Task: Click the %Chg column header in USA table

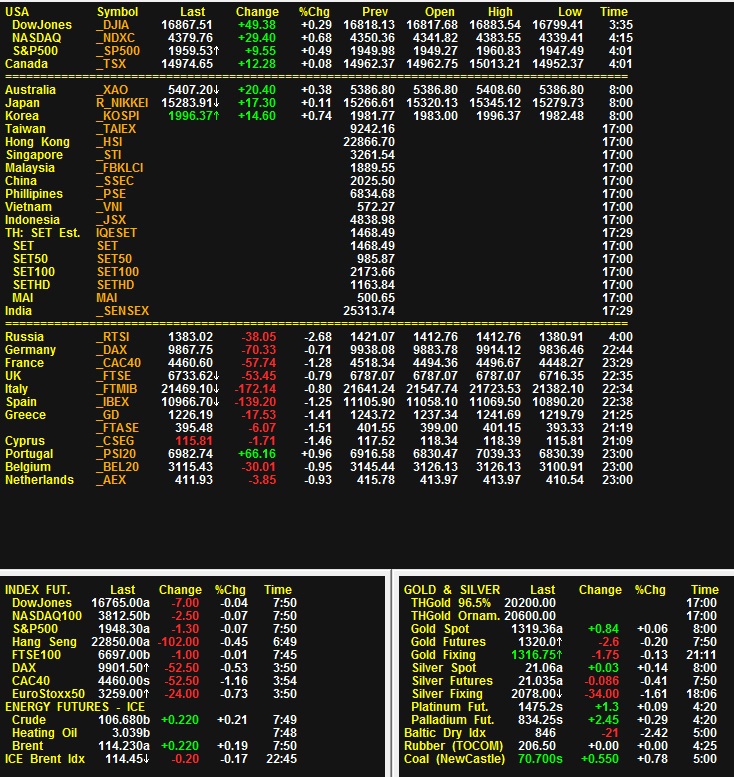Action: [314, 12]
